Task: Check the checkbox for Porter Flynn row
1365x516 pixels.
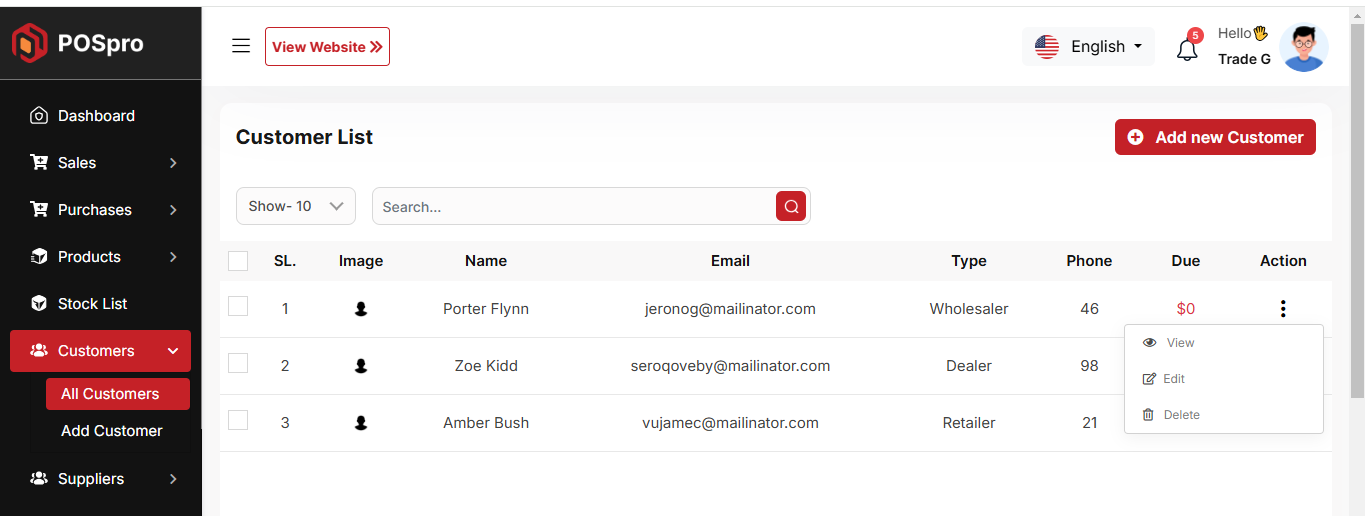Action: pyautogui.click(x=238, y=307)
